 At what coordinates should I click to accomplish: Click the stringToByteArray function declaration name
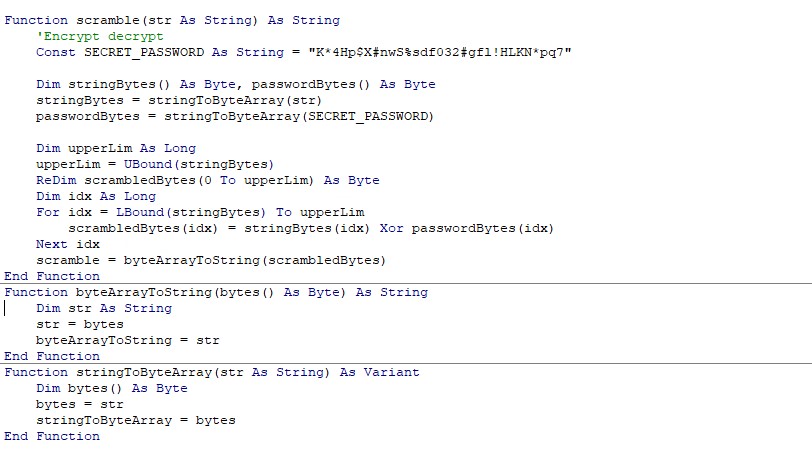pyautogui.click(x=144, y=372)
